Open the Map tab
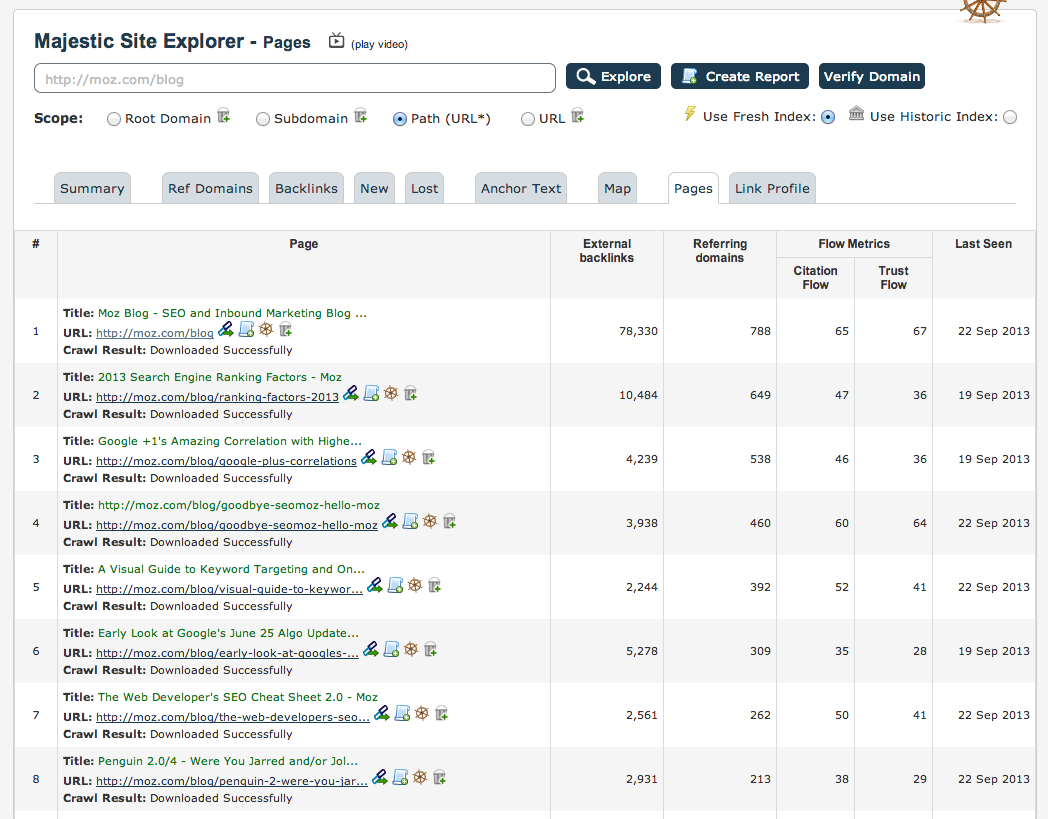The width and height of the screenshot is (1048, 819). (x=618, y=188)
